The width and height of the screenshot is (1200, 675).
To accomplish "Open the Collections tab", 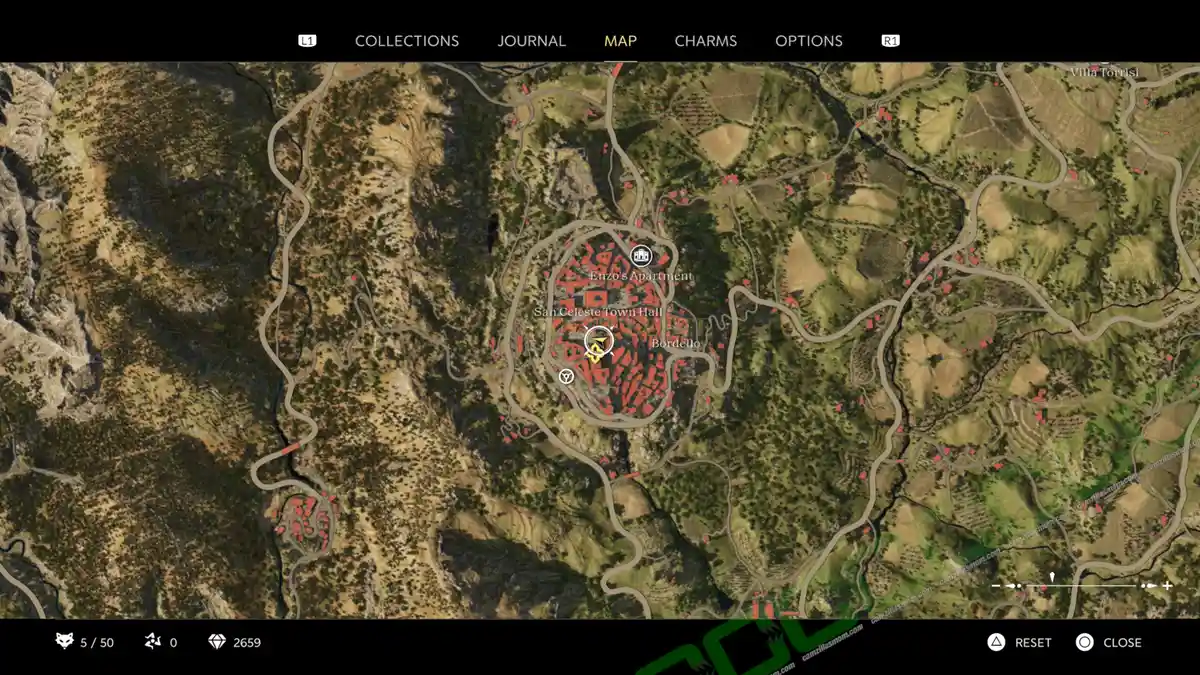I will coord(407,41).
